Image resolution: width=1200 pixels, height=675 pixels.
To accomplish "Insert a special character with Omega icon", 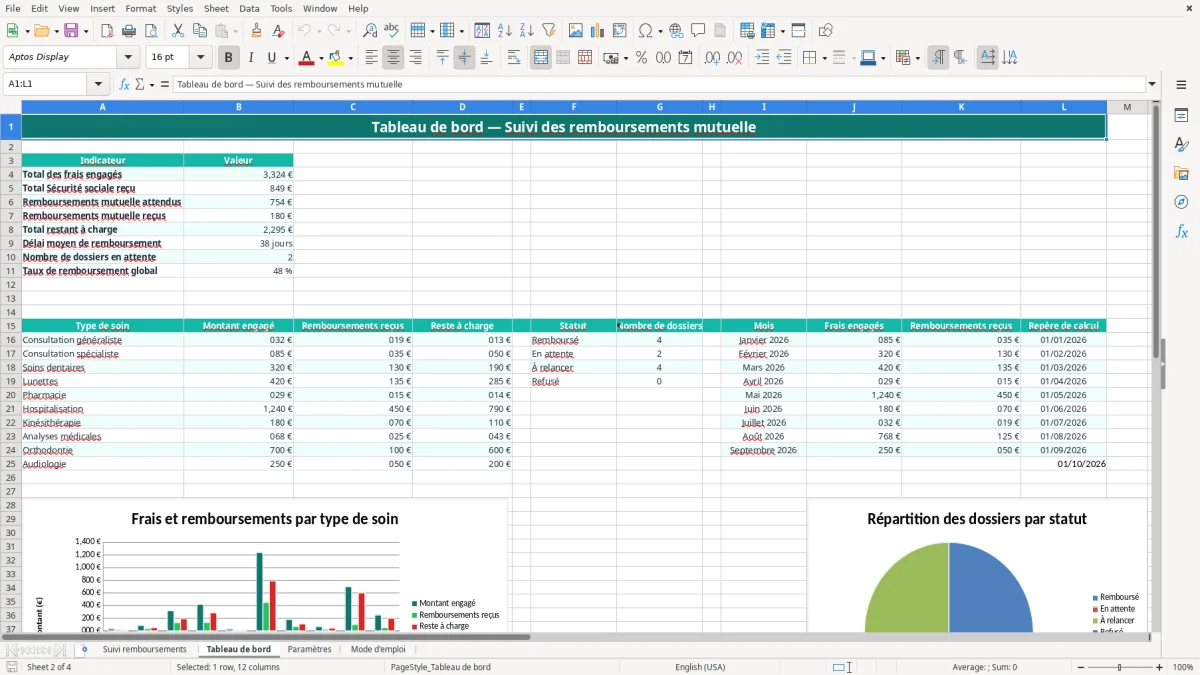I will coord(645,31).
